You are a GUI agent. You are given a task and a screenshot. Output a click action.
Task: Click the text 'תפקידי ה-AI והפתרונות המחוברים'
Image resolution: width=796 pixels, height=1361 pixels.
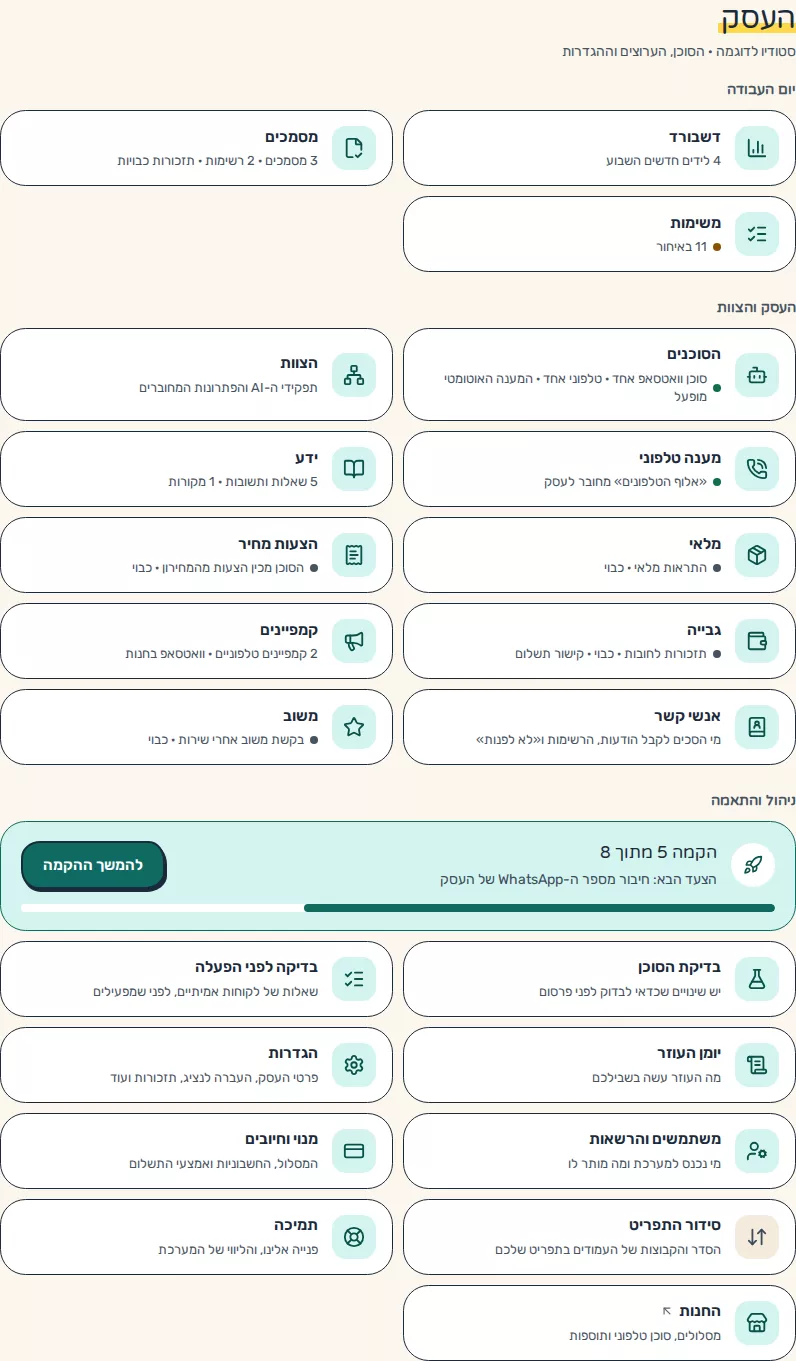[x=228, y=387]
